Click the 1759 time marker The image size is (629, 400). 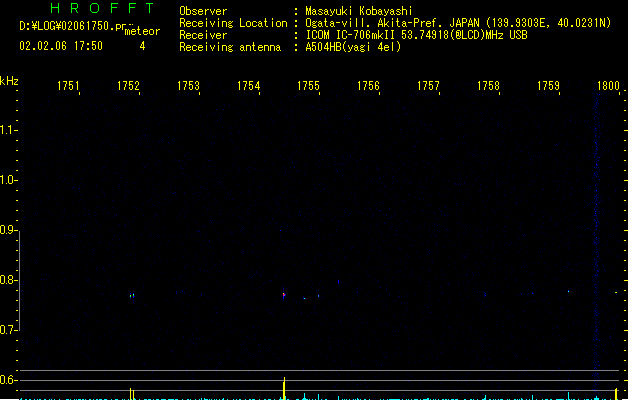(548, 86)
